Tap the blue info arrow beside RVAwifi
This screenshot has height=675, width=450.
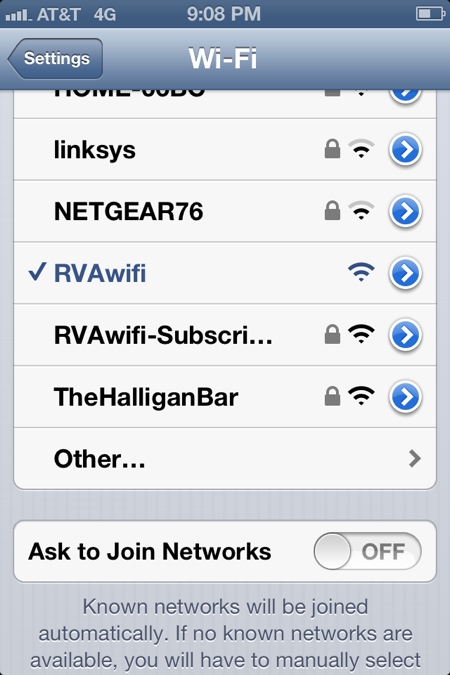tap(405, 273)
